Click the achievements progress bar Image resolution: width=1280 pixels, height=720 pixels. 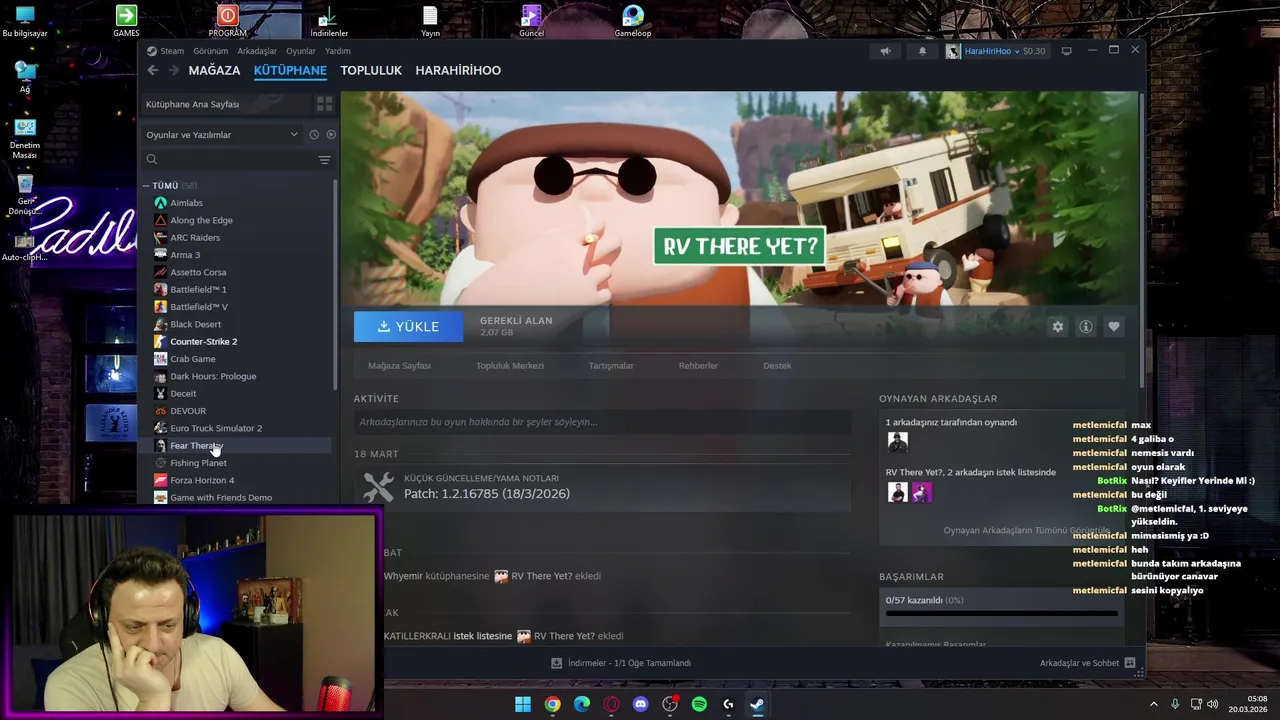[x=1001, y=613]
